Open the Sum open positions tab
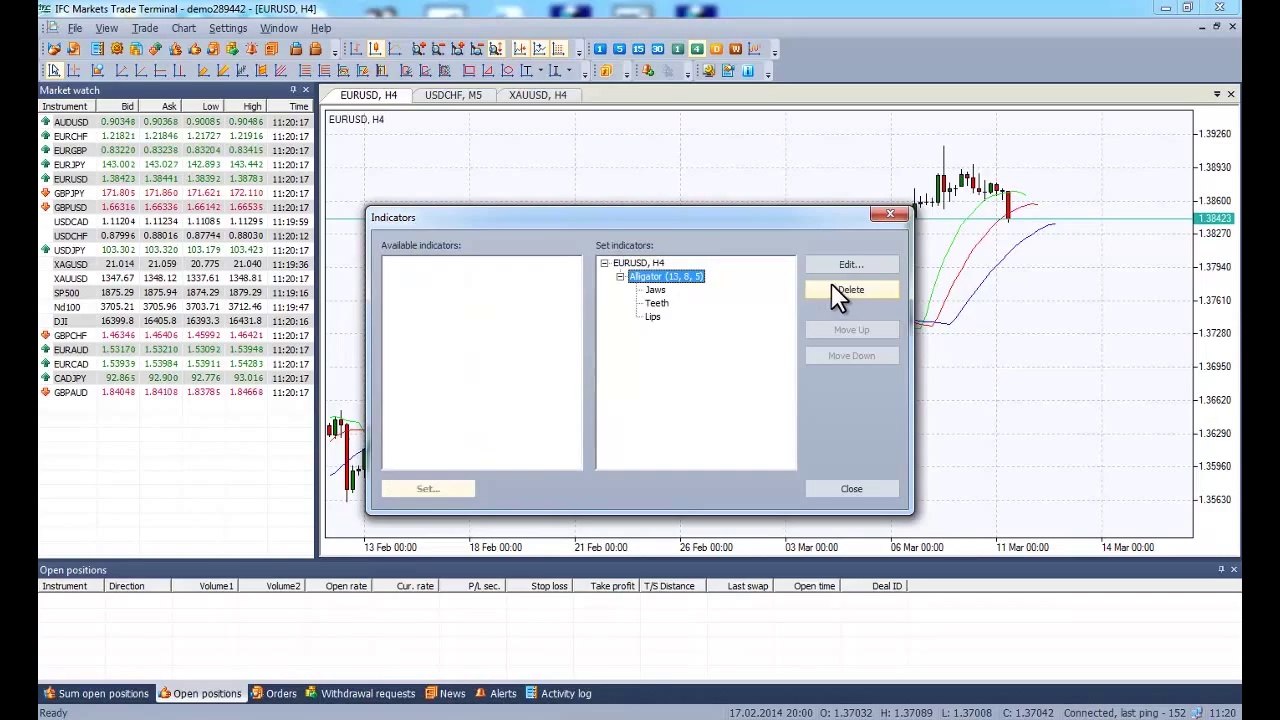This screenshot has height=720, width=1280. tap(96, 693)
